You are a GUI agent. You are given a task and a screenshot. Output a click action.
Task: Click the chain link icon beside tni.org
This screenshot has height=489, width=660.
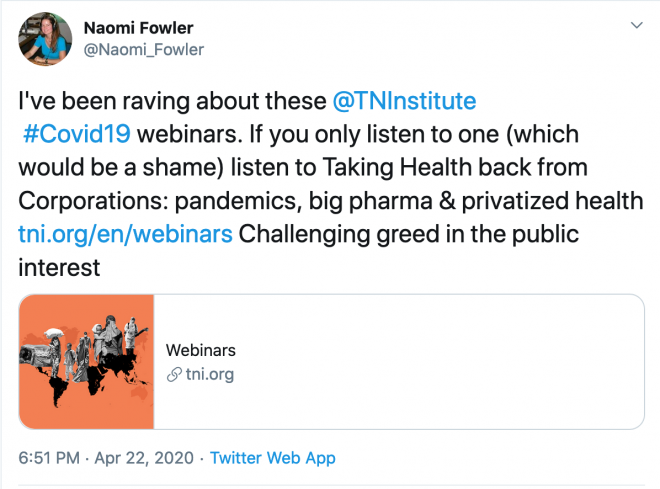pos(172,375)
